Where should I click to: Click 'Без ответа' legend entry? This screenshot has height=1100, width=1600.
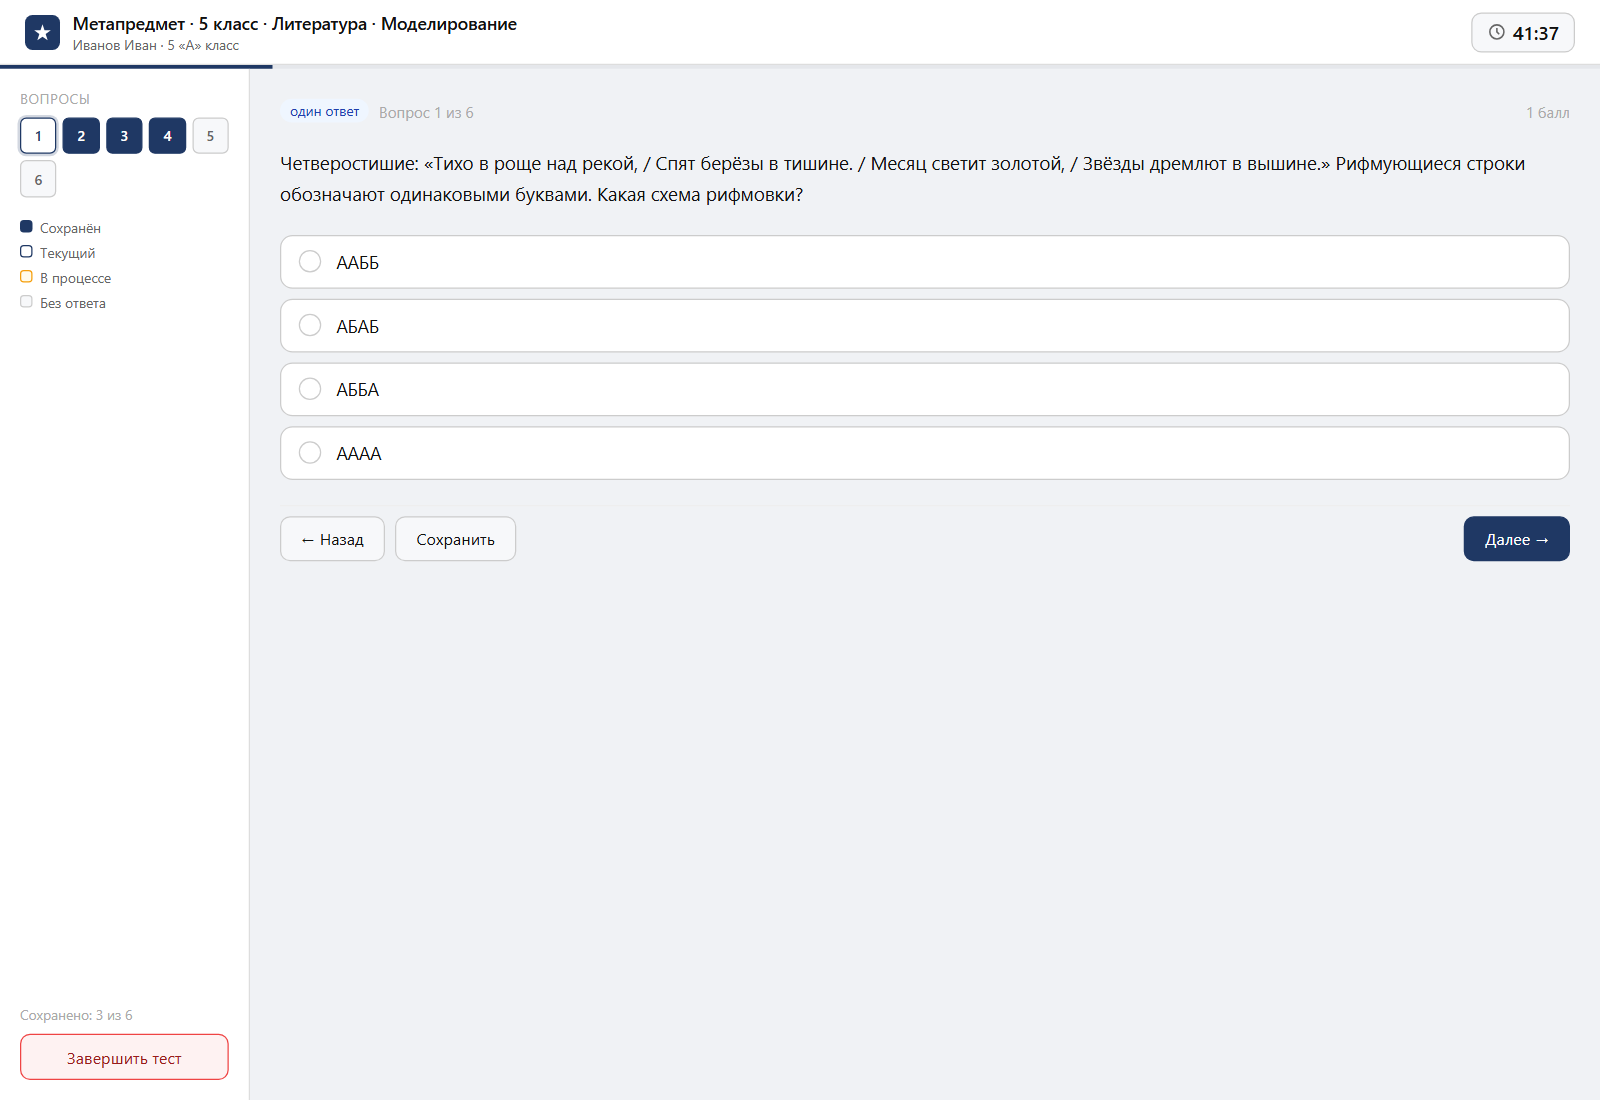[x=63, y=303]
